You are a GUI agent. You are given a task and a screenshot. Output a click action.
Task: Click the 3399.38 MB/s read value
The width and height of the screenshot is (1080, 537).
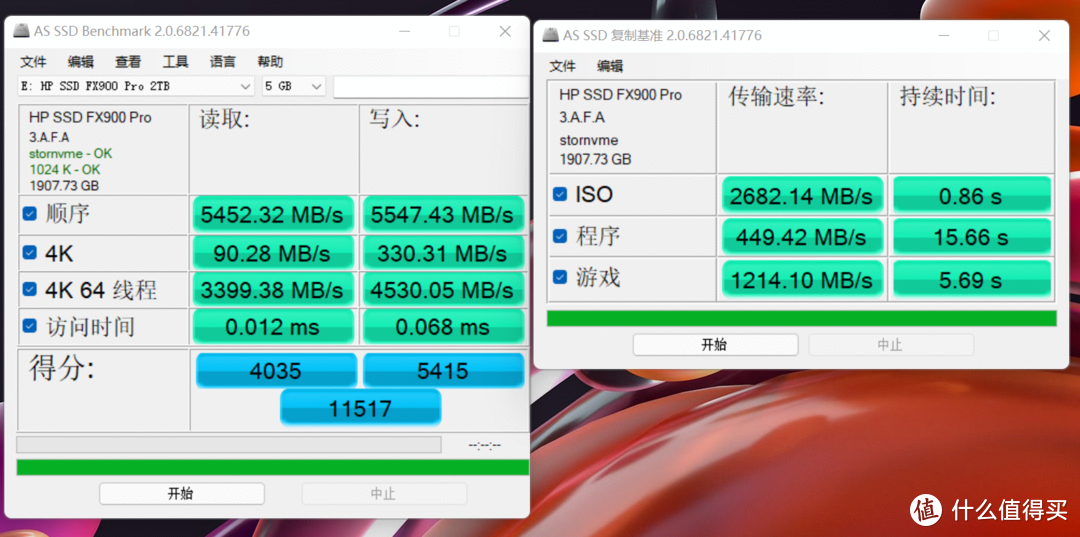(273, 290)
